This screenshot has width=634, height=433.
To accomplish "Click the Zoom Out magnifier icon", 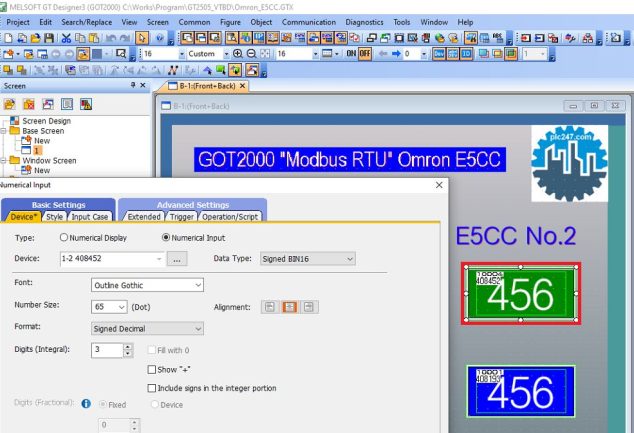I will tap(251, 53).
